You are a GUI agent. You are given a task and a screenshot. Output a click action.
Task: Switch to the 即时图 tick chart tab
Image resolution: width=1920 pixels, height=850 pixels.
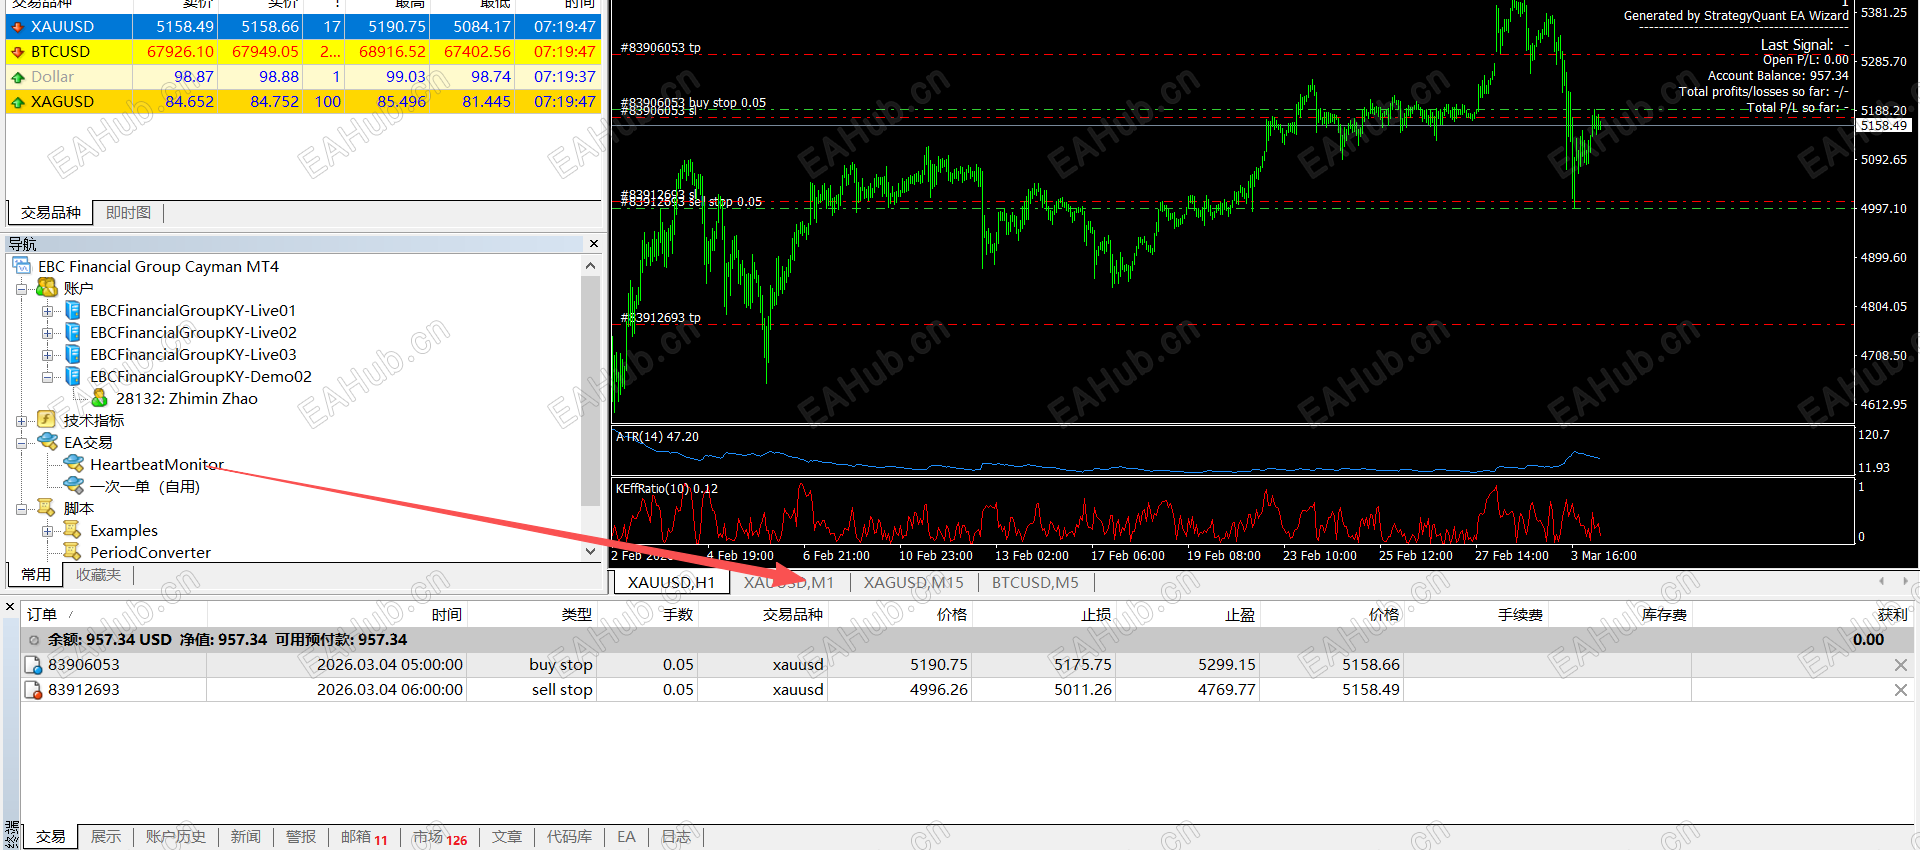pos(128,213)
